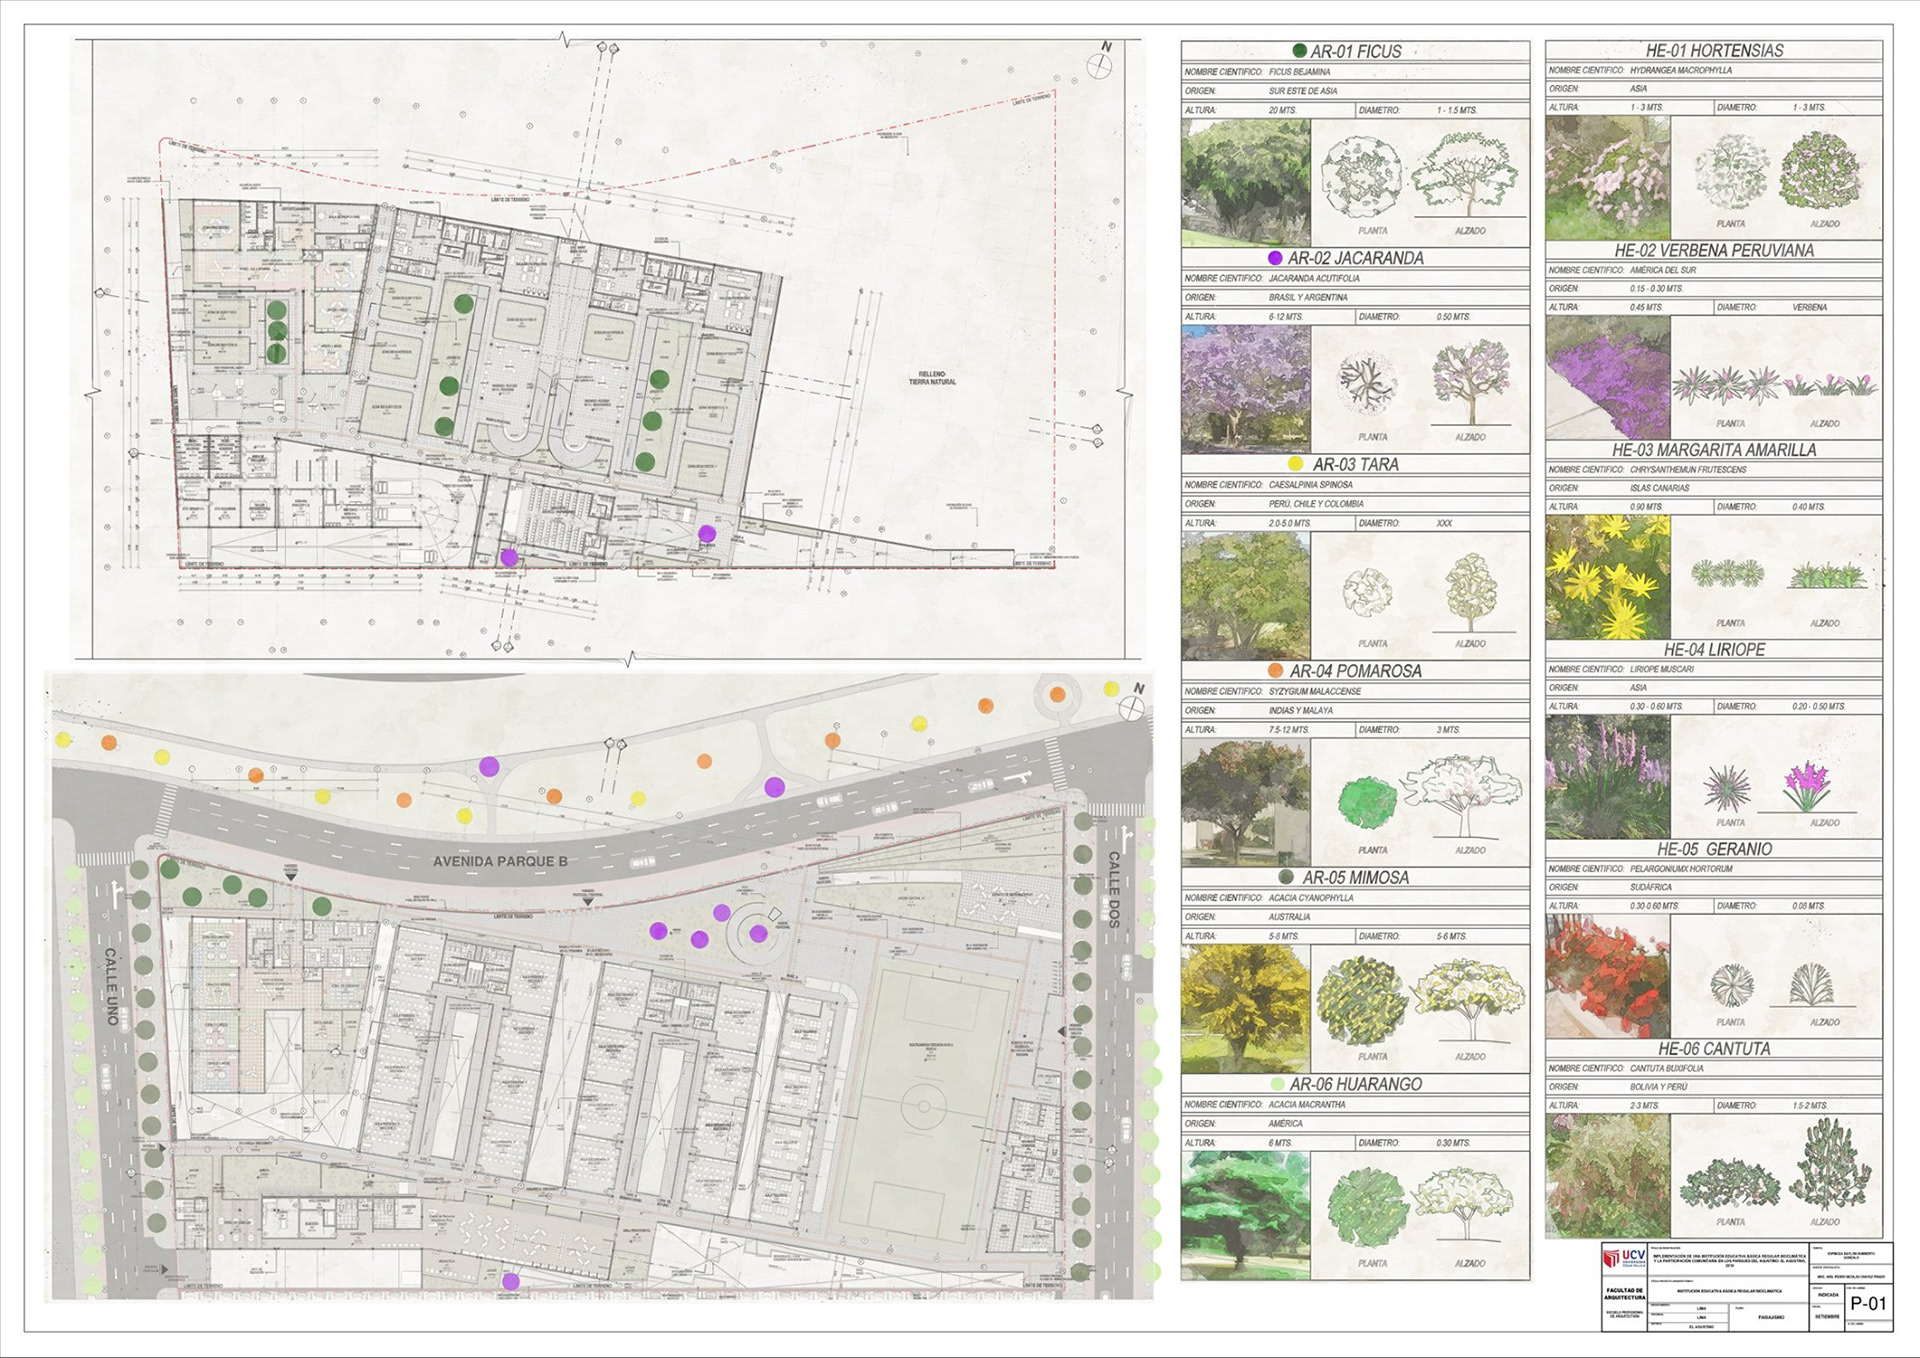Select the Liriope pink elevation drawing
Screen dimensions: 1920x1358
click(1808, 785)
